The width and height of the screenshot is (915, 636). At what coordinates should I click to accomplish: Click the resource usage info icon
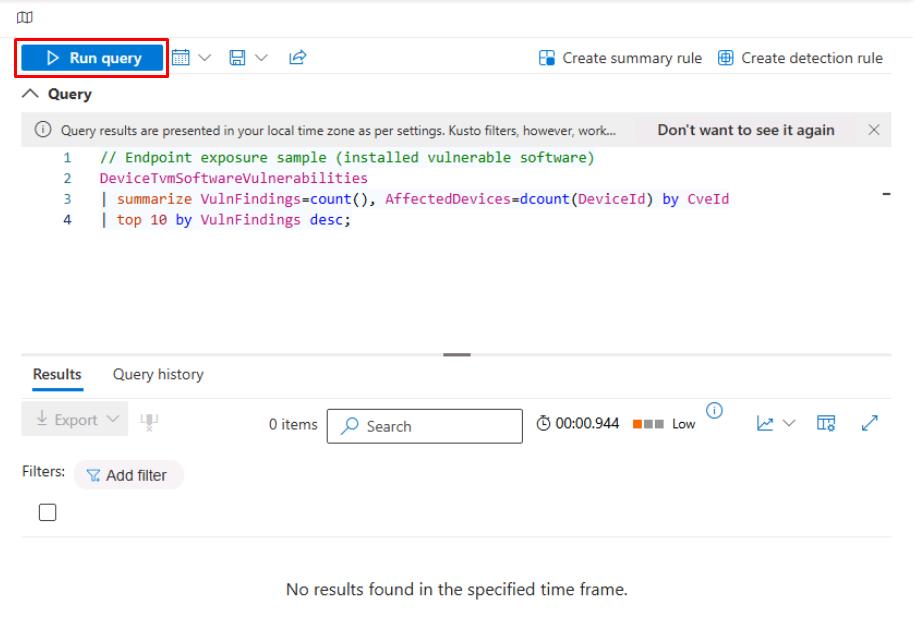714,410
